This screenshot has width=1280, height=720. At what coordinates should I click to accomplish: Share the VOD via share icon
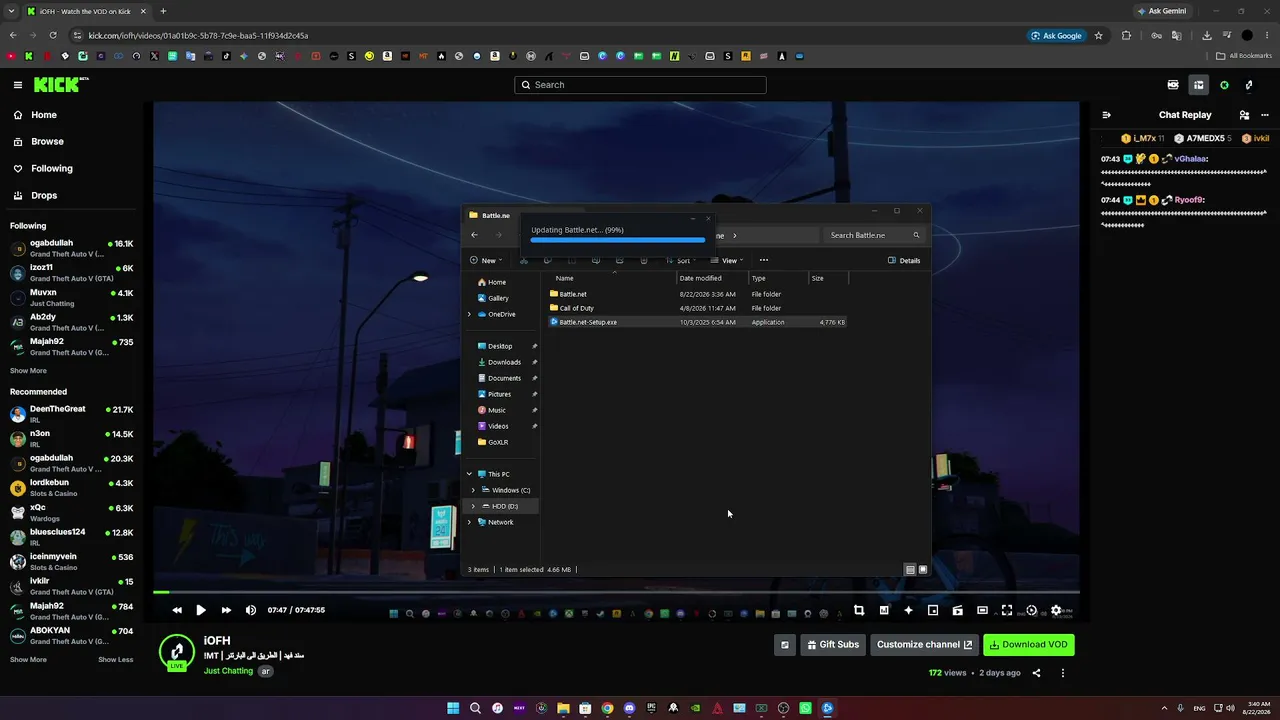click(x=1036, y=673)
